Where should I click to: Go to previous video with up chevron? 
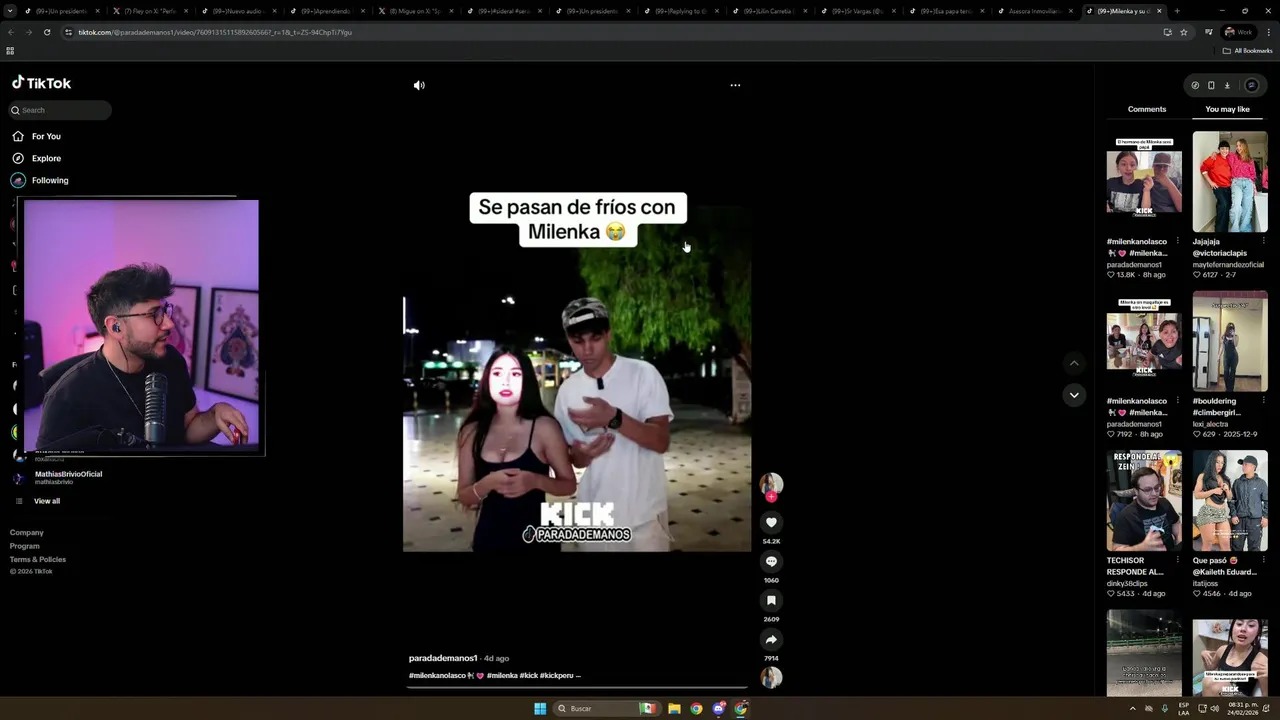coord(1074,363)
